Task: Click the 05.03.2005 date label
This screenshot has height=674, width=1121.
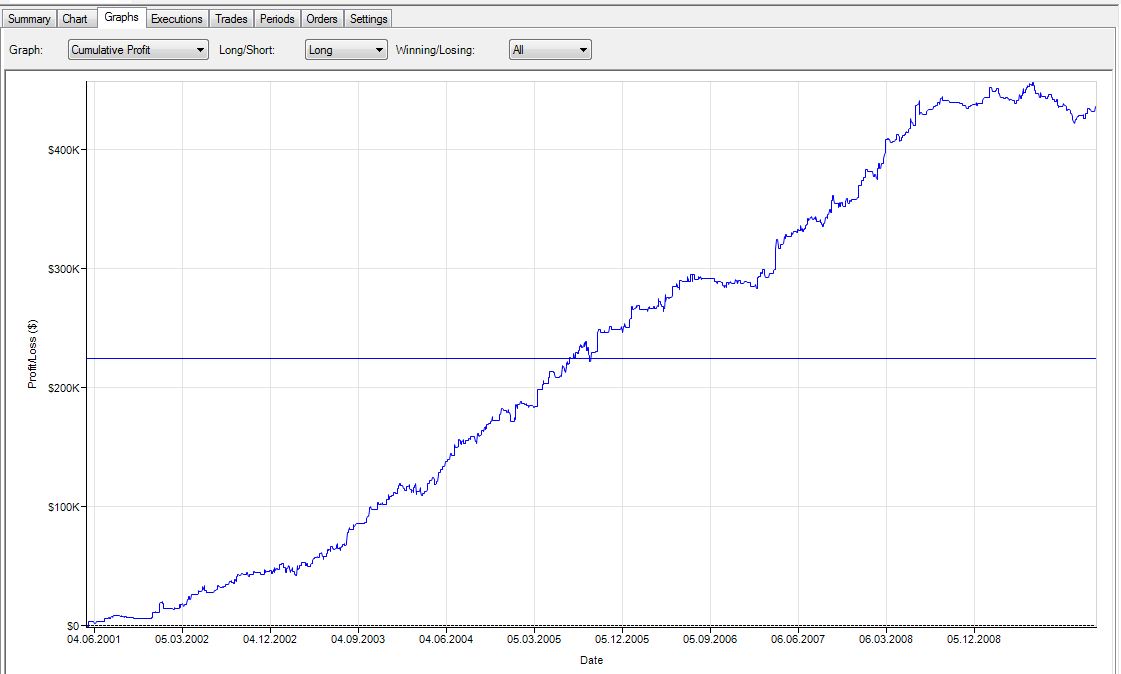Action: click(534, 638)
